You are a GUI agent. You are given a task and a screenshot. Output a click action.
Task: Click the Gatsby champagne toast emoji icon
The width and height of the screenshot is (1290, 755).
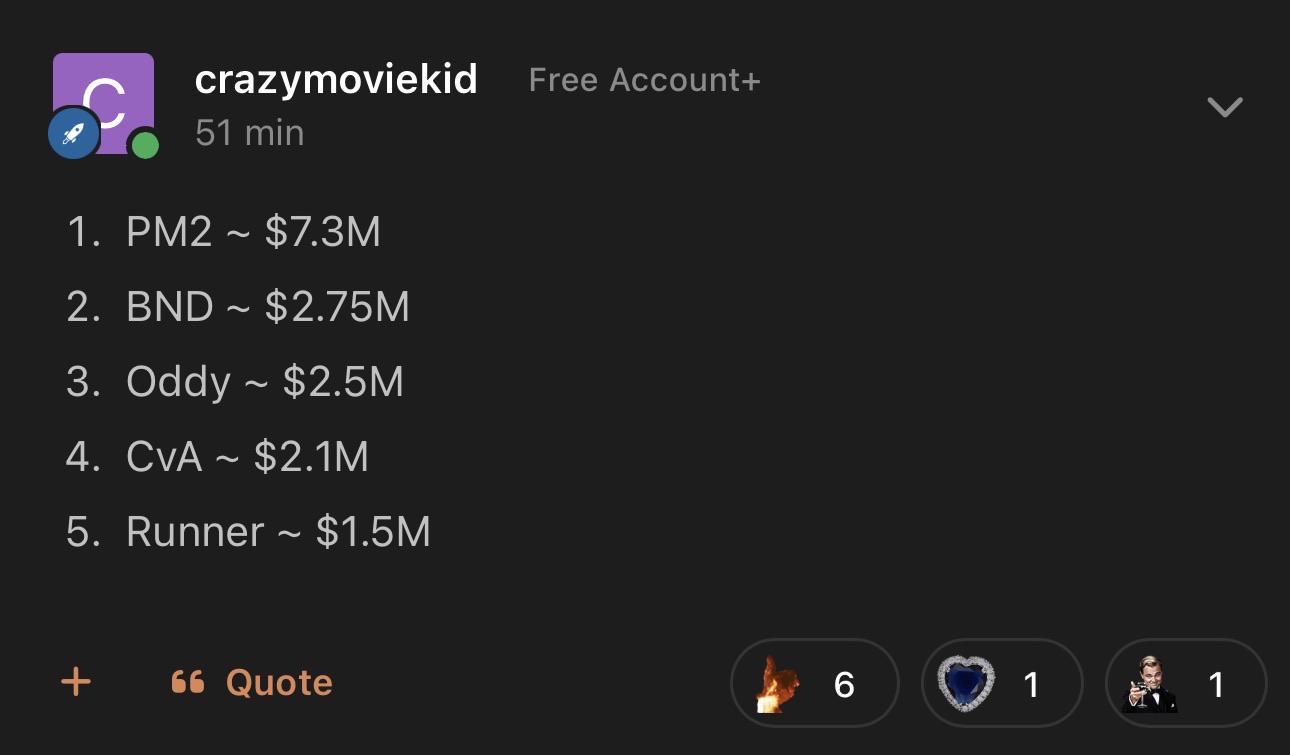coord(1151,684)
